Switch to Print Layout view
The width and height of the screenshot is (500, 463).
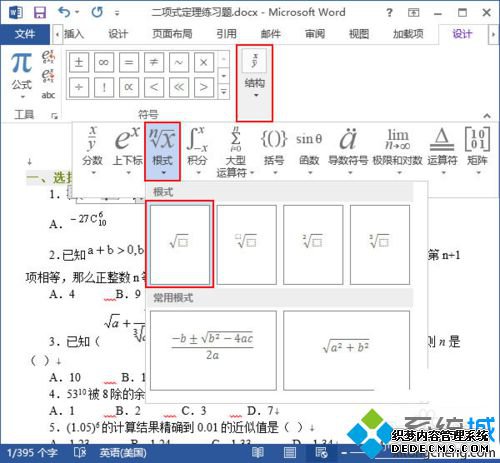pyautogui.click(x=289, y=453)
